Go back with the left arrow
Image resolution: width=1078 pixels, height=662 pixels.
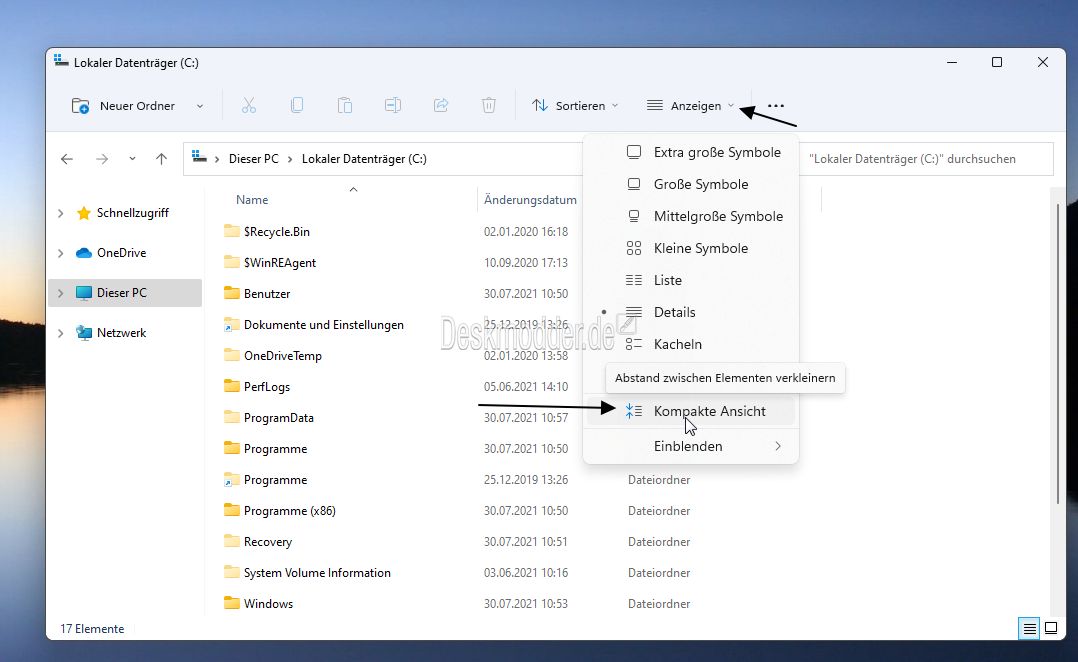pos(67,159)
